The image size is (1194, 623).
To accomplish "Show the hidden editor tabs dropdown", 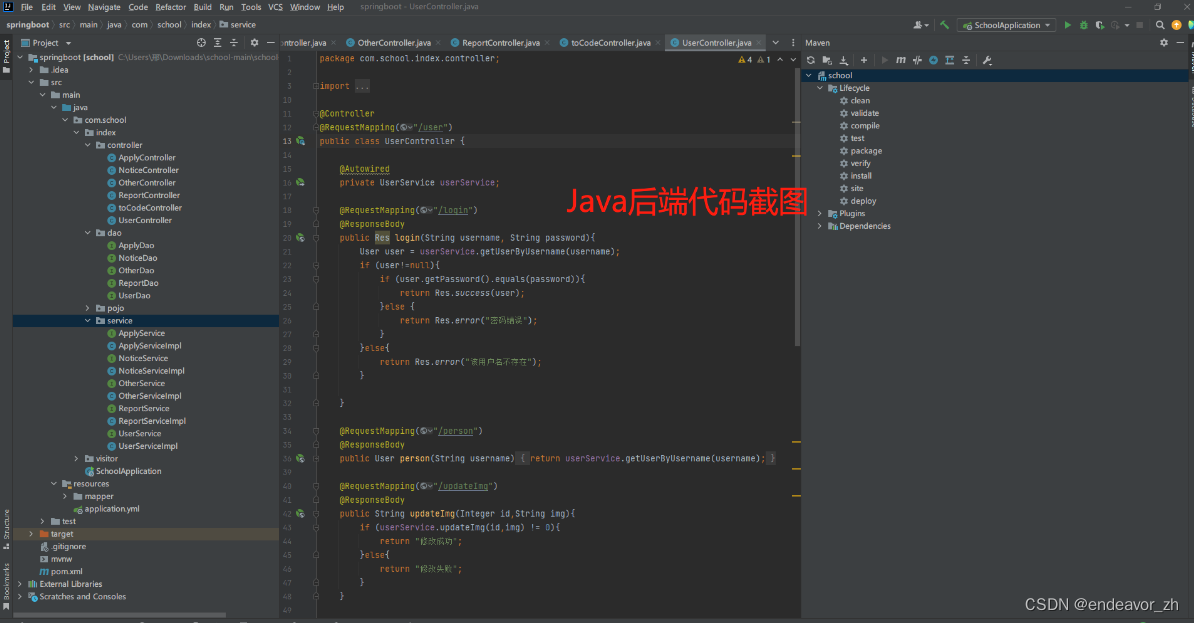I will (776, 43).
